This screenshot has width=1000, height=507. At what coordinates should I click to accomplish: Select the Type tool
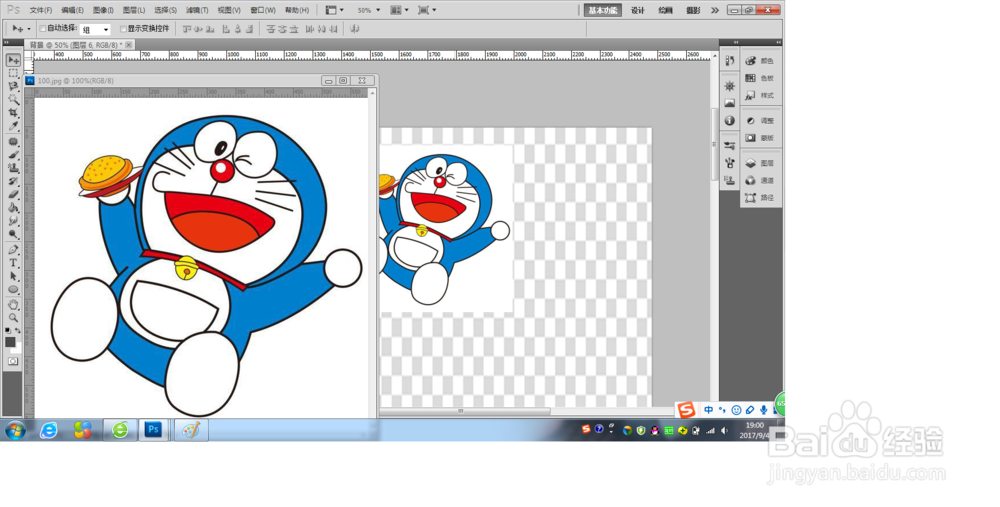tap(13, 263)
